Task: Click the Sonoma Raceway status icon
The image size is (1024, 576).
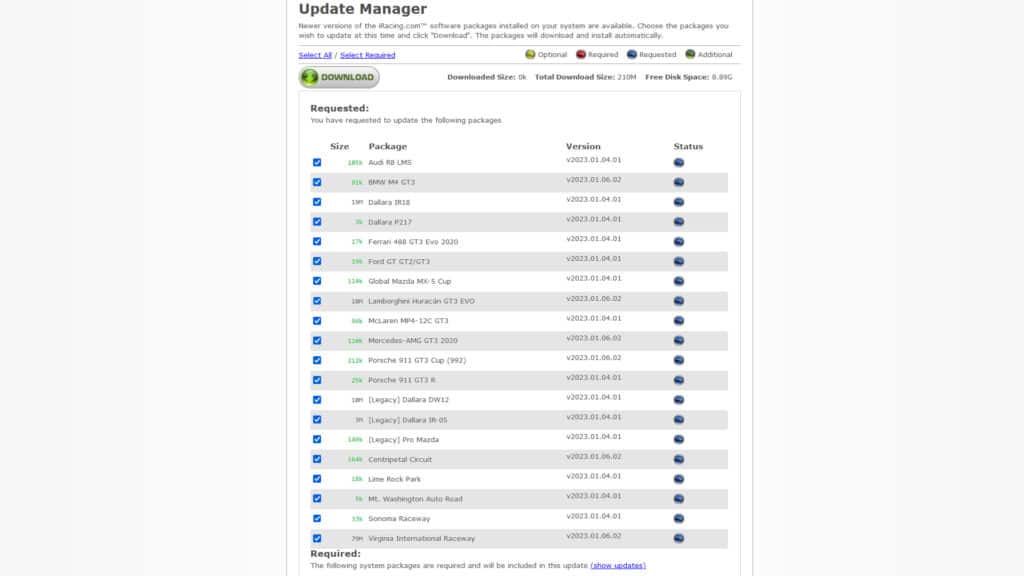Action: point(679,519)
